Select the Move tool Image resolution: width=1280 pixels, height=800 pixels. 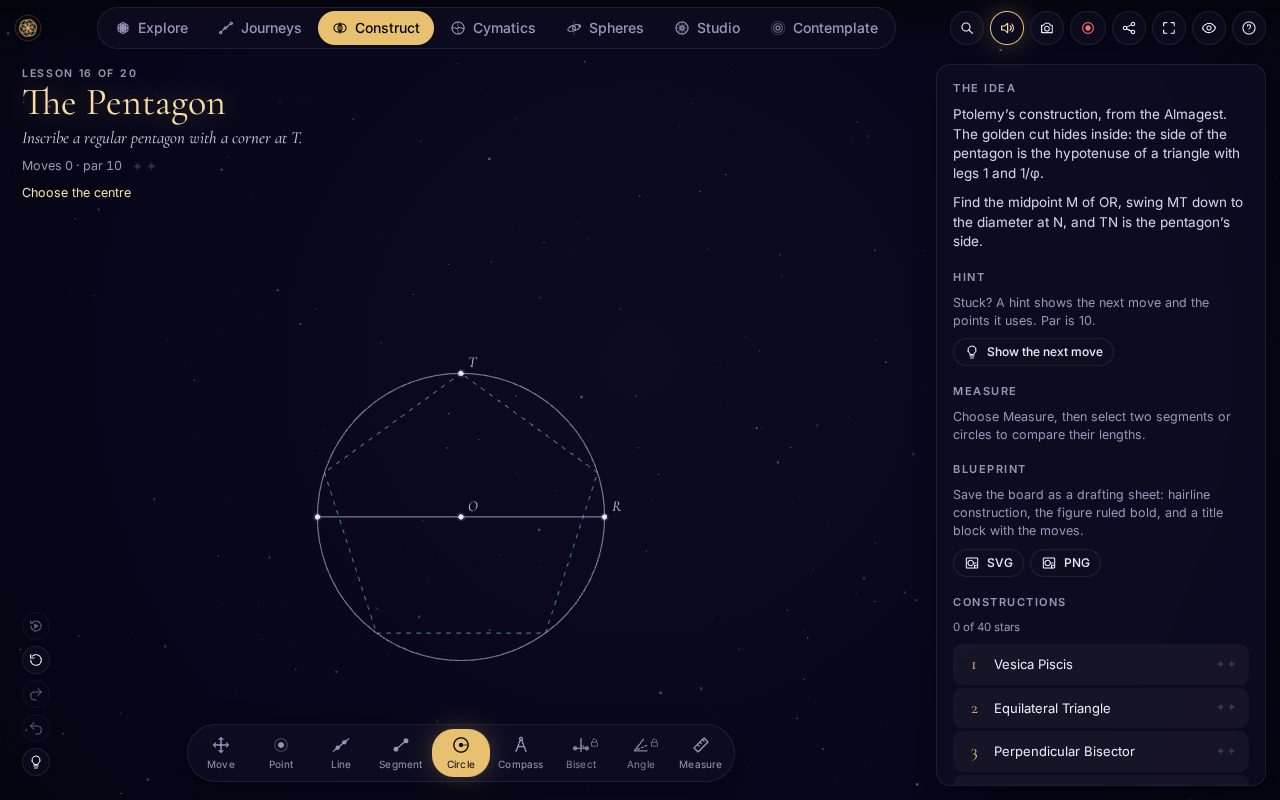[x=221, y=753]
